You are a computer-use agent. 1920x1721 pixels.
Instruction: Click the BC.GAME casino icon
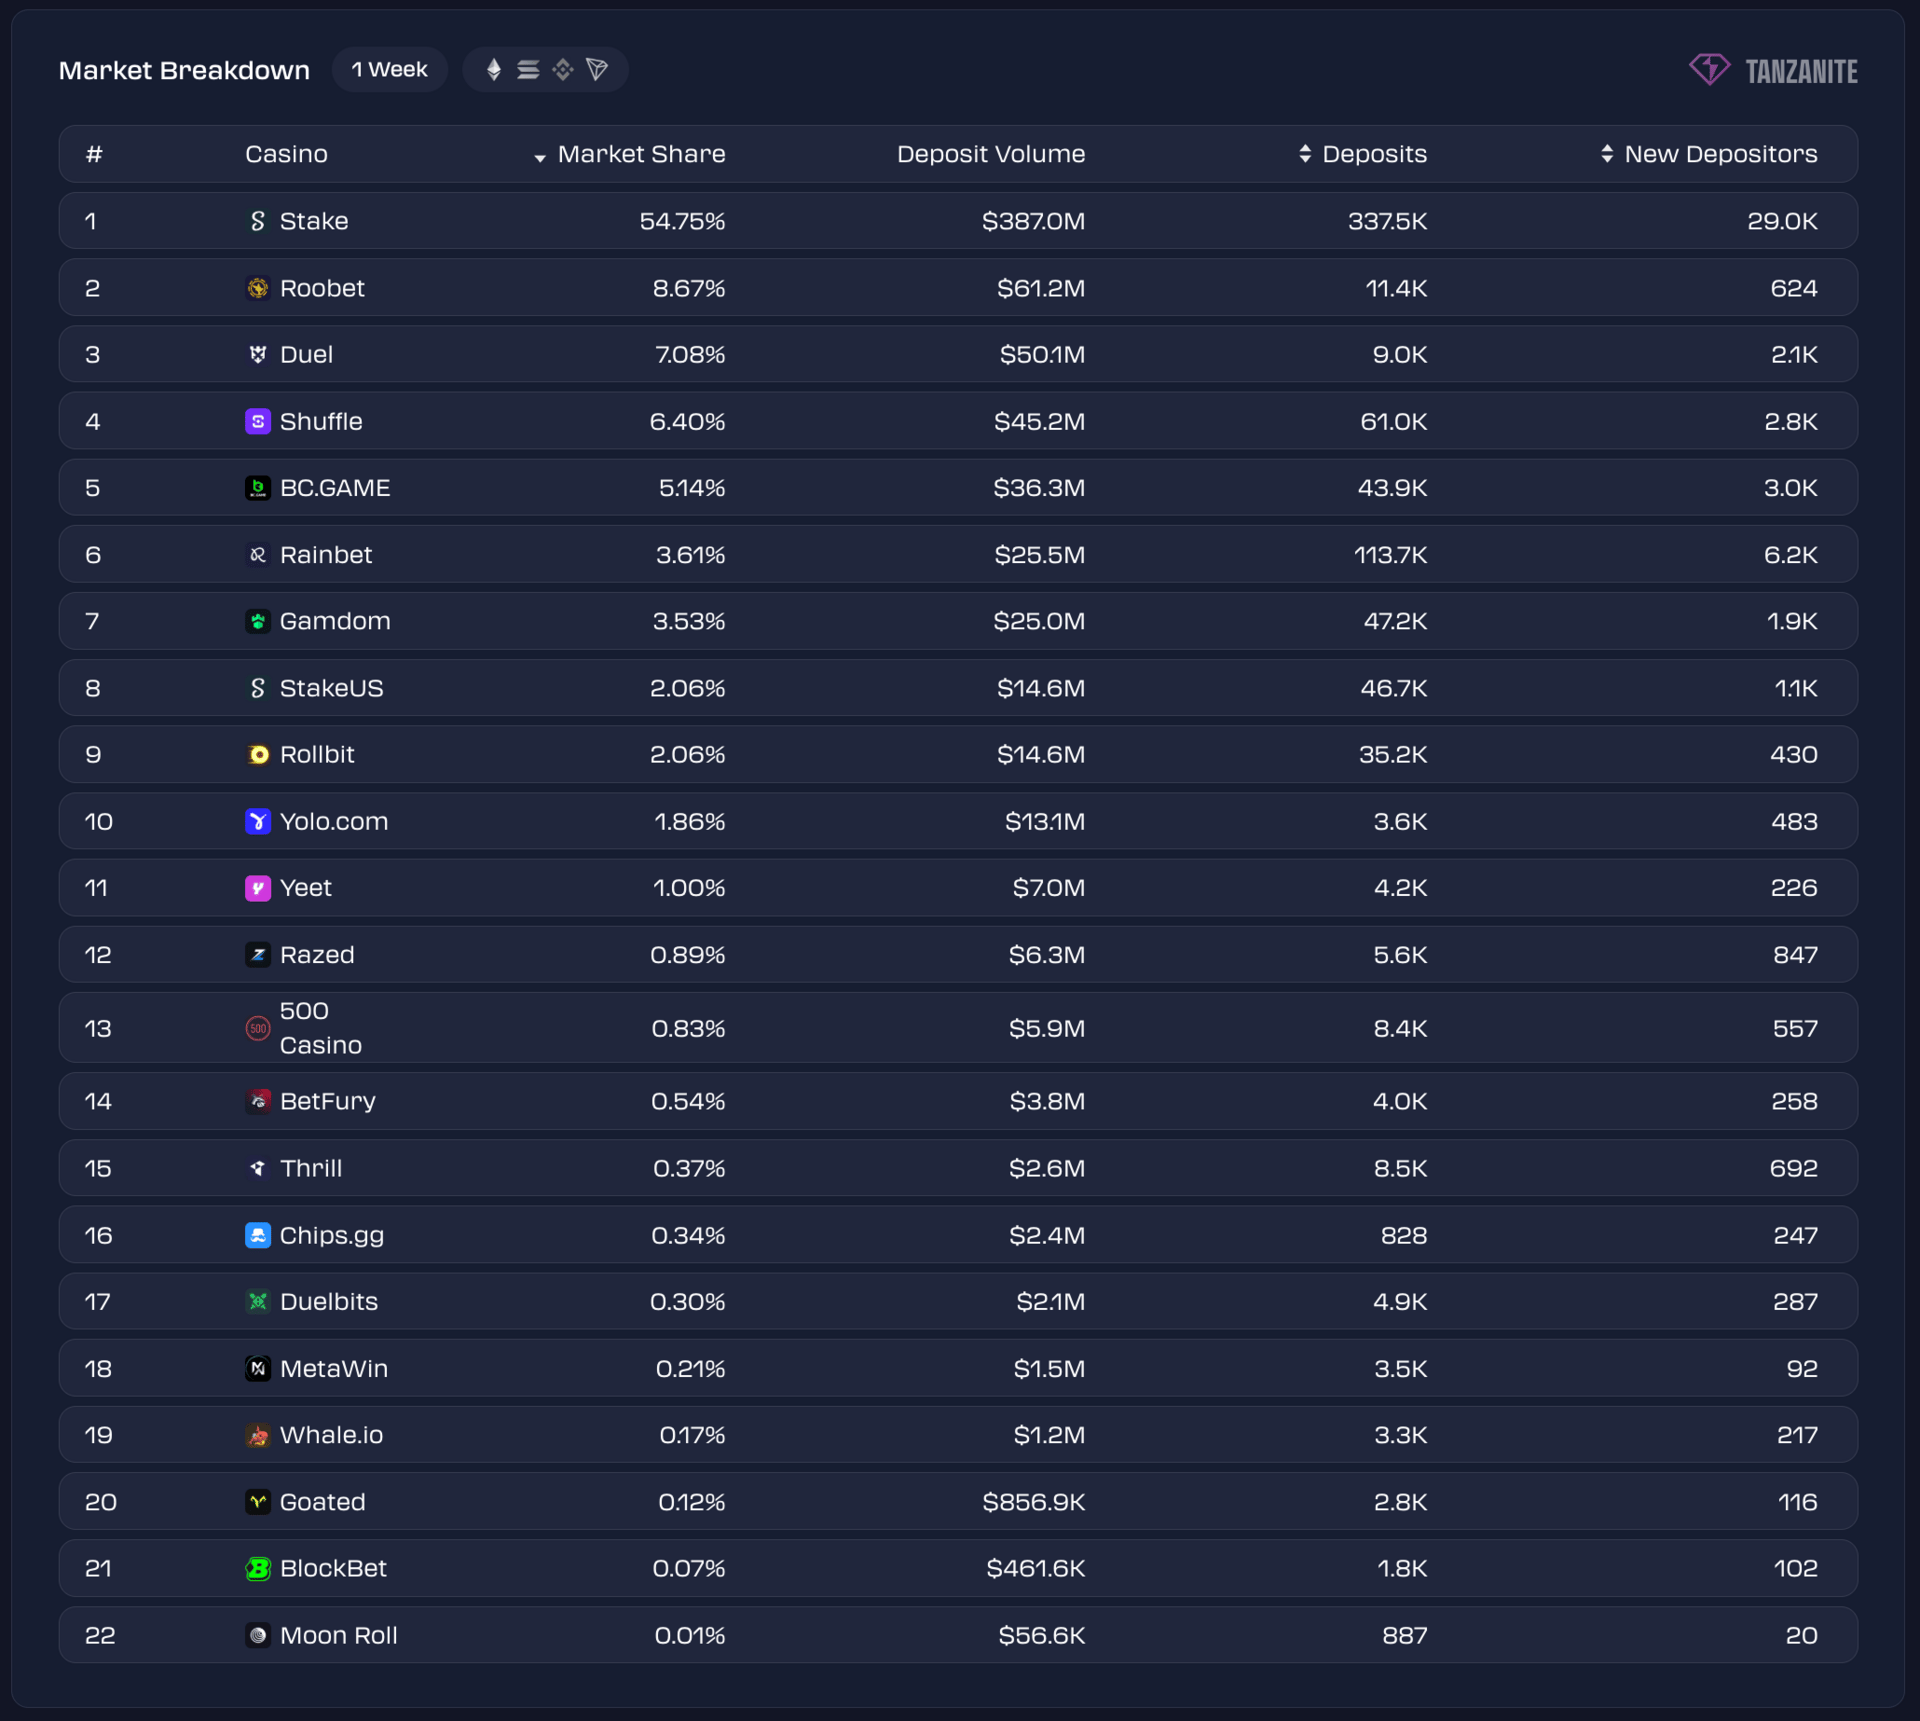tap(258, 488)
